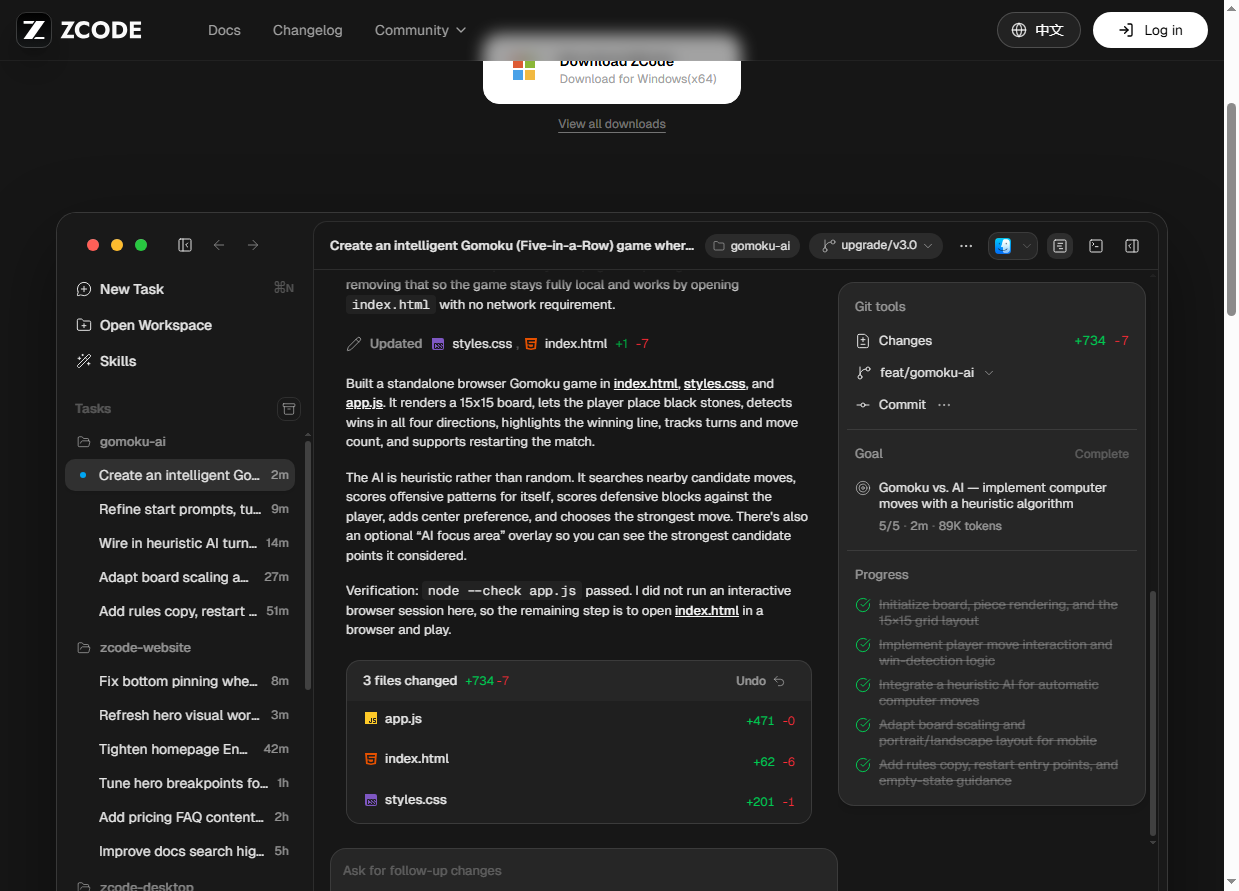Click the Finder app icon in header

(1003, 246)
